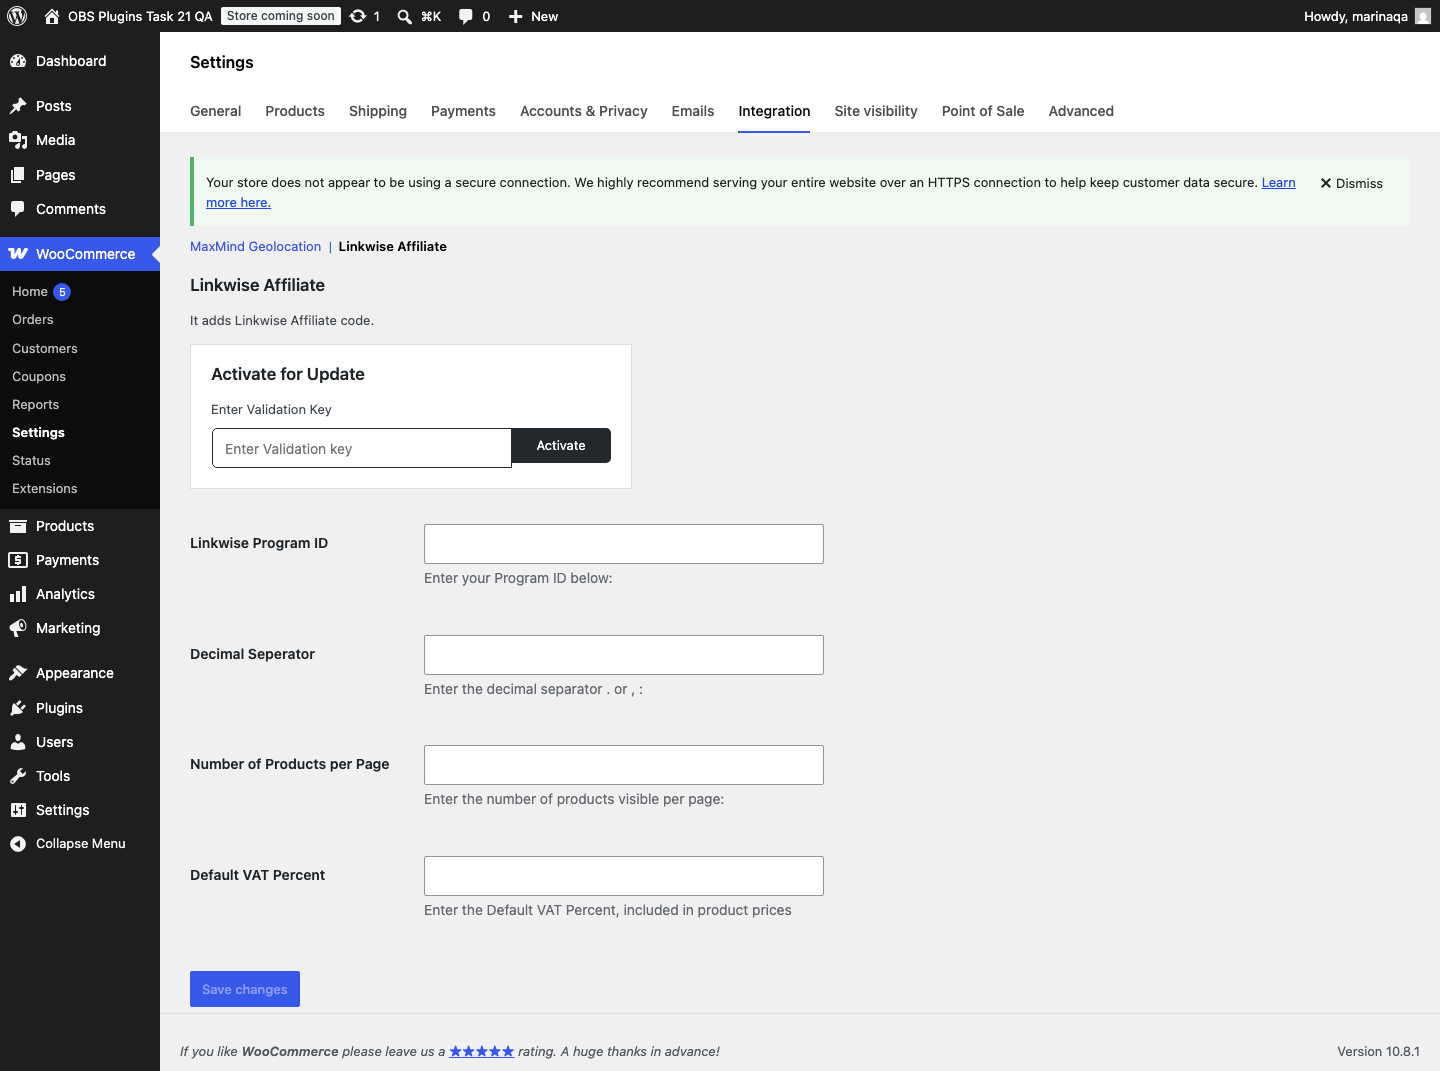Click the Products archive icon in sidebar
Image resolution: width=1440 pixels, height=1071 pixels.
[x=18, y=526]
